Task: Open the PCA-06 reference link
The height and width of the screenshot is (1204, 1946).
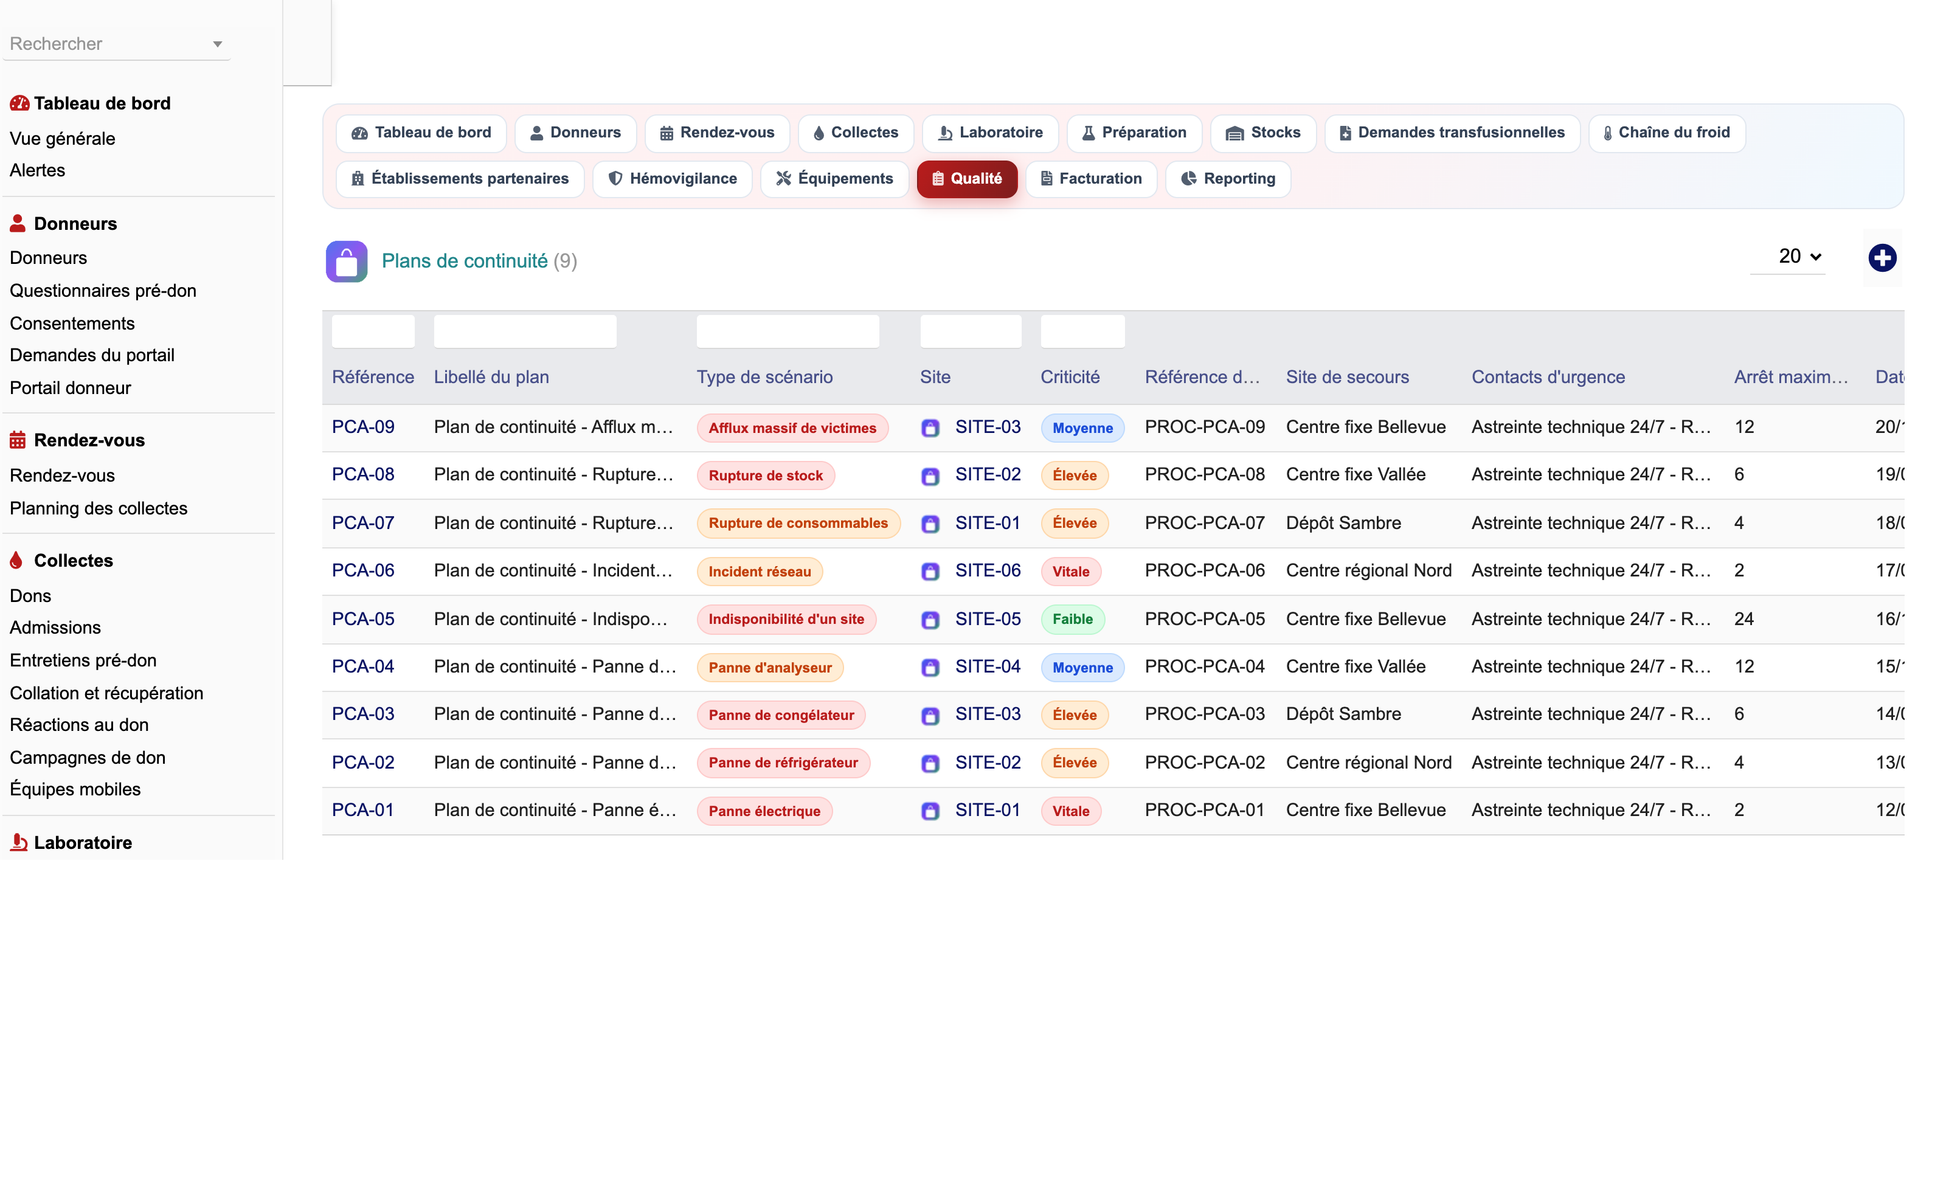Action: (363, 571)
